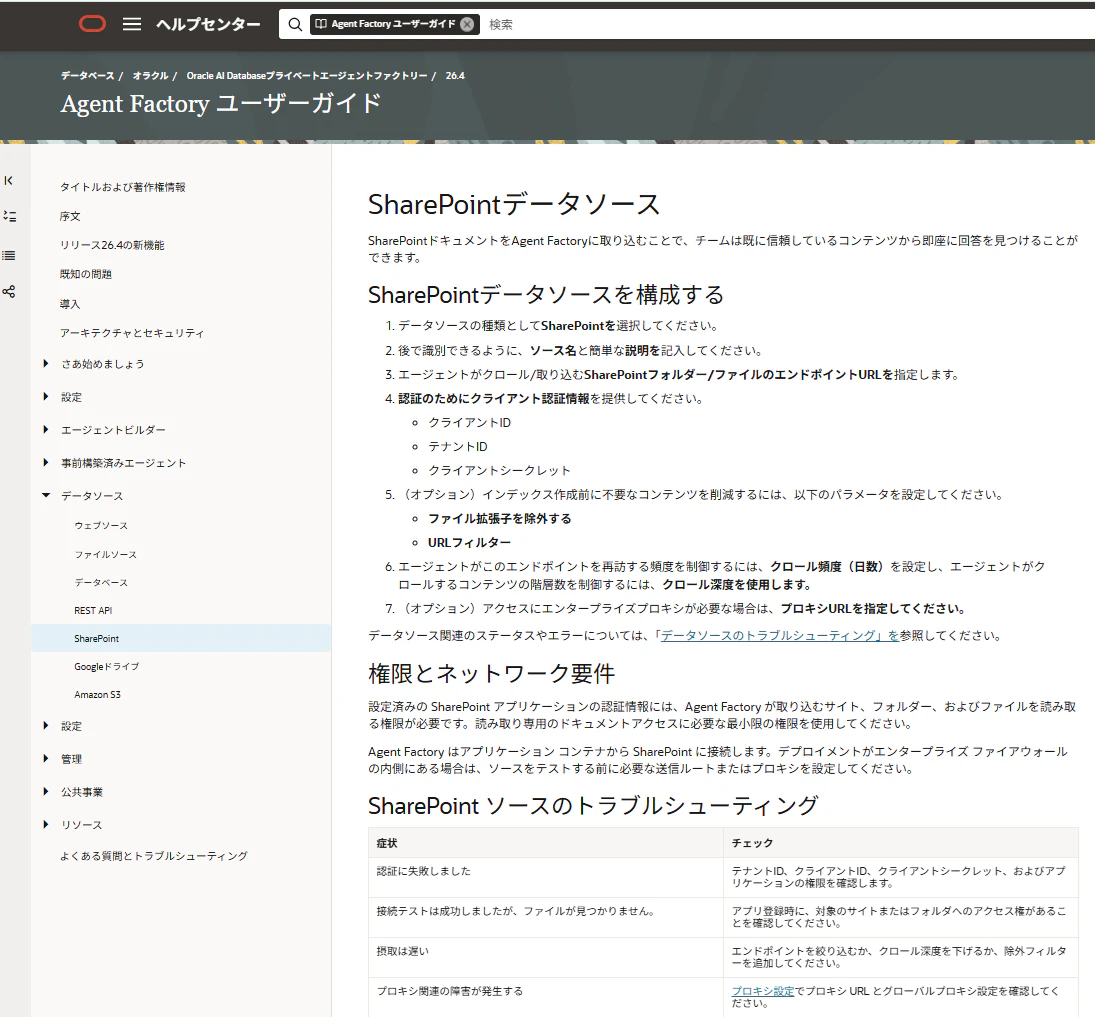
Task: Click the share icon in left rail
Action: (x=8, y=291)
